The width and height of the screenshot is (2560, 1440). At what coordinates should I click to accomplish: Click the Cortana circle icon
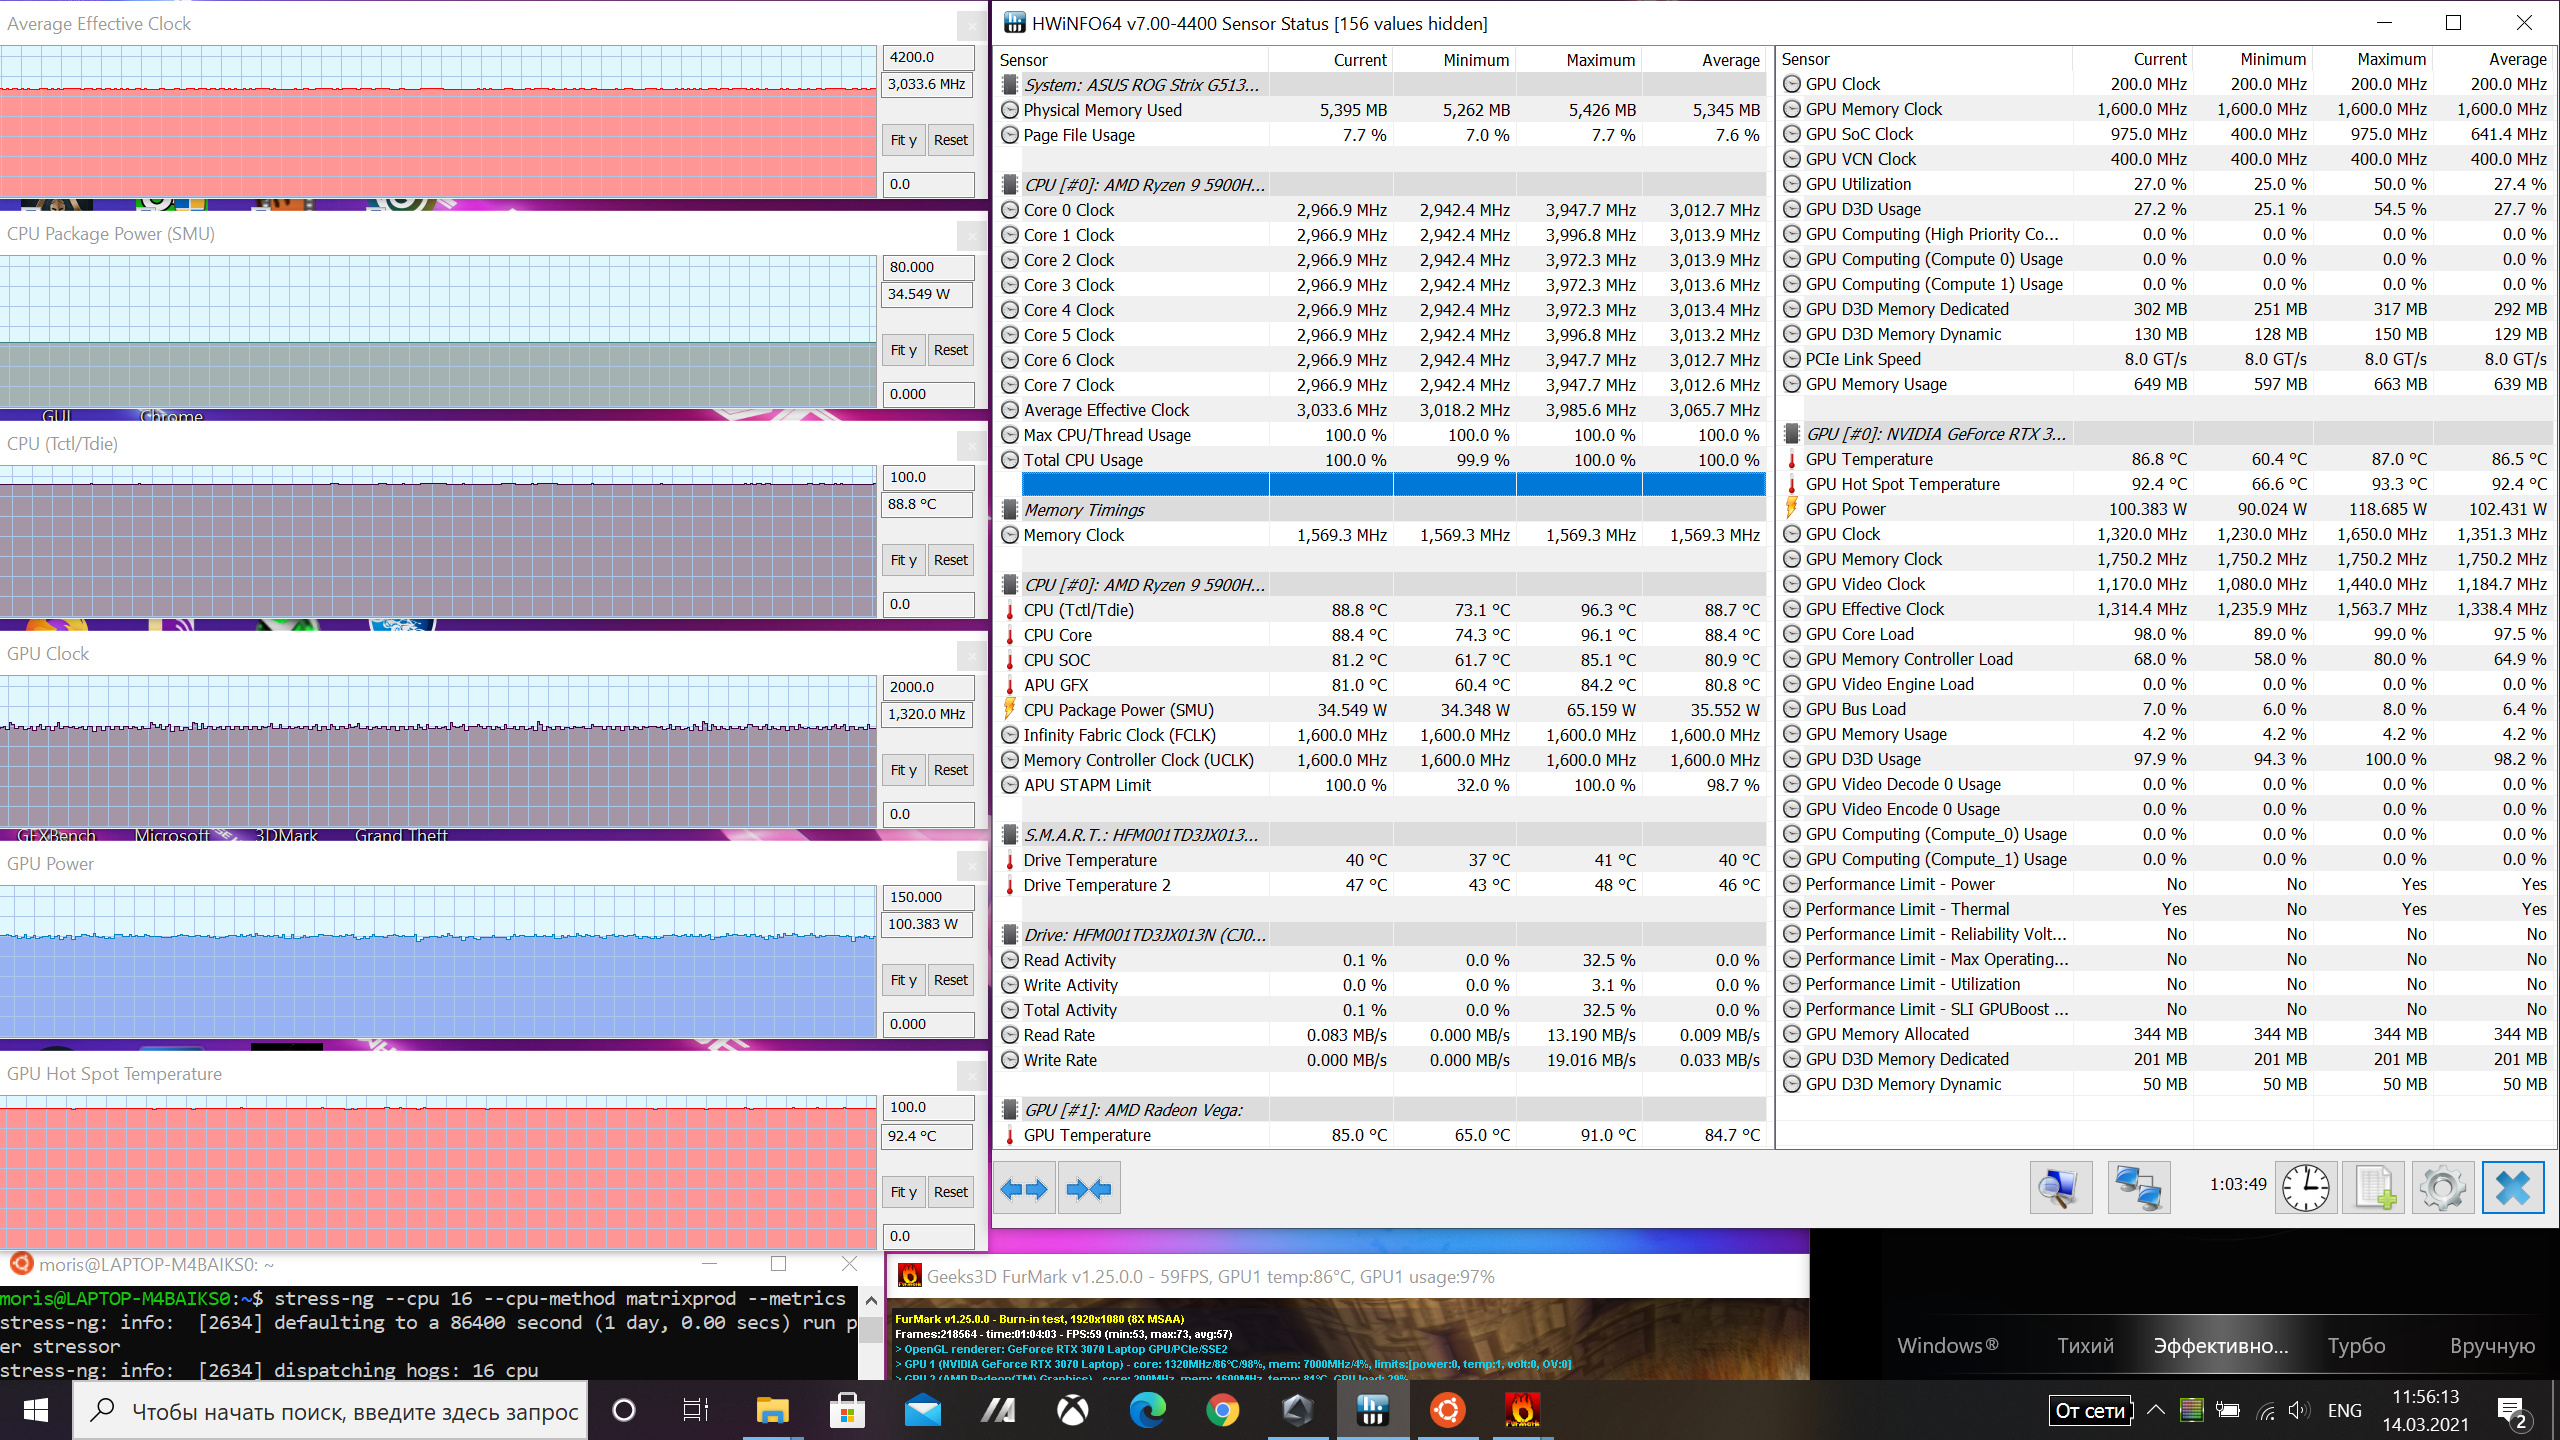(x=623, y=1411)
